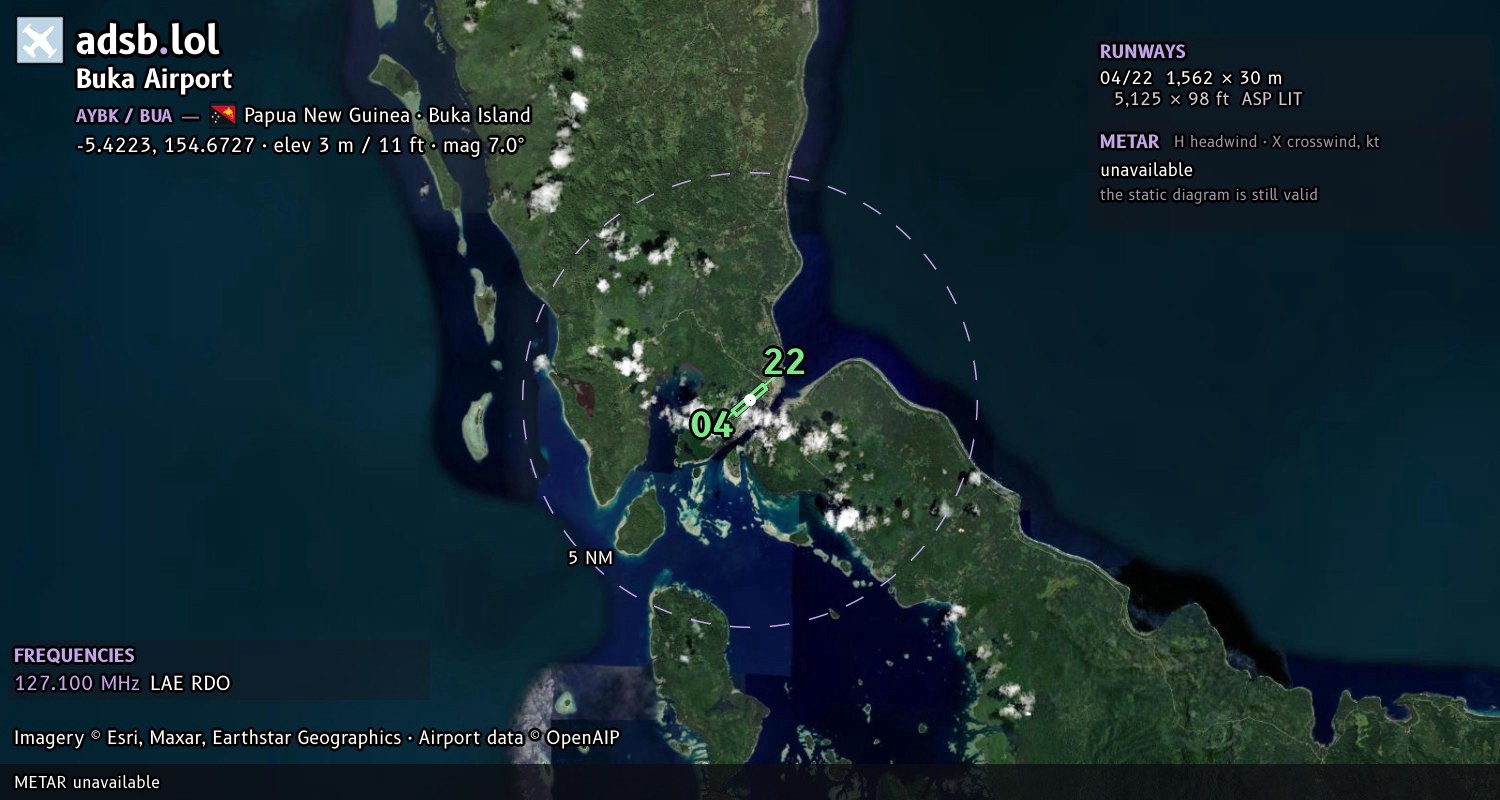Click the RUNWAYS panel heading

point(1143,52)
